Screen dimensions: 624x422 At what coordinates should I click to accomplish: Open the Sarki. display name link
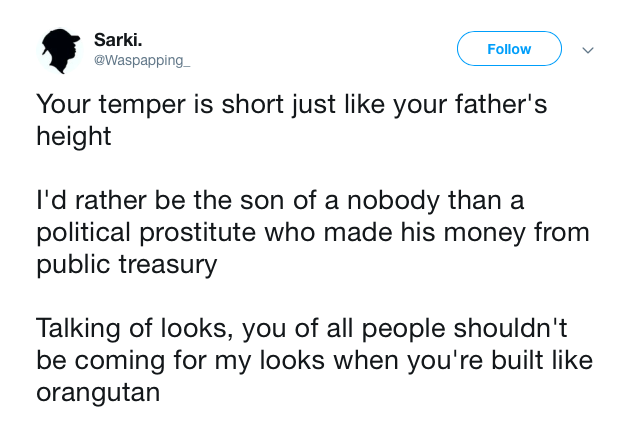tap(118, 39)
